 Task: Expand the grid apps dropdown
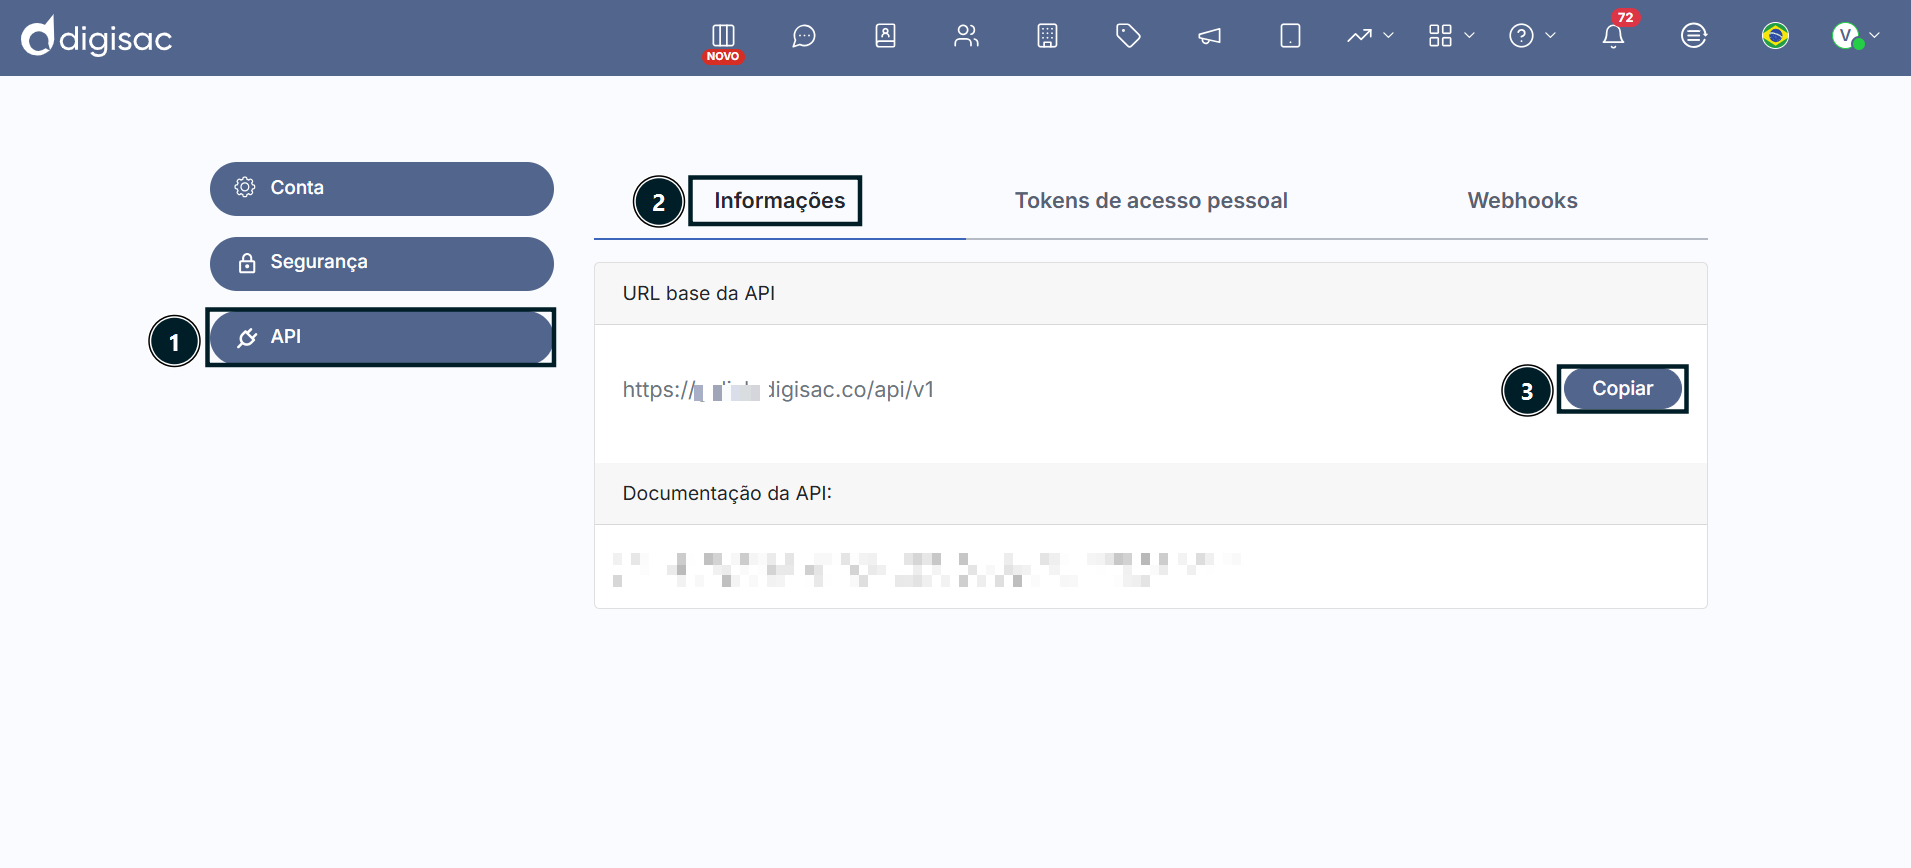click(x=1451, y=36)
